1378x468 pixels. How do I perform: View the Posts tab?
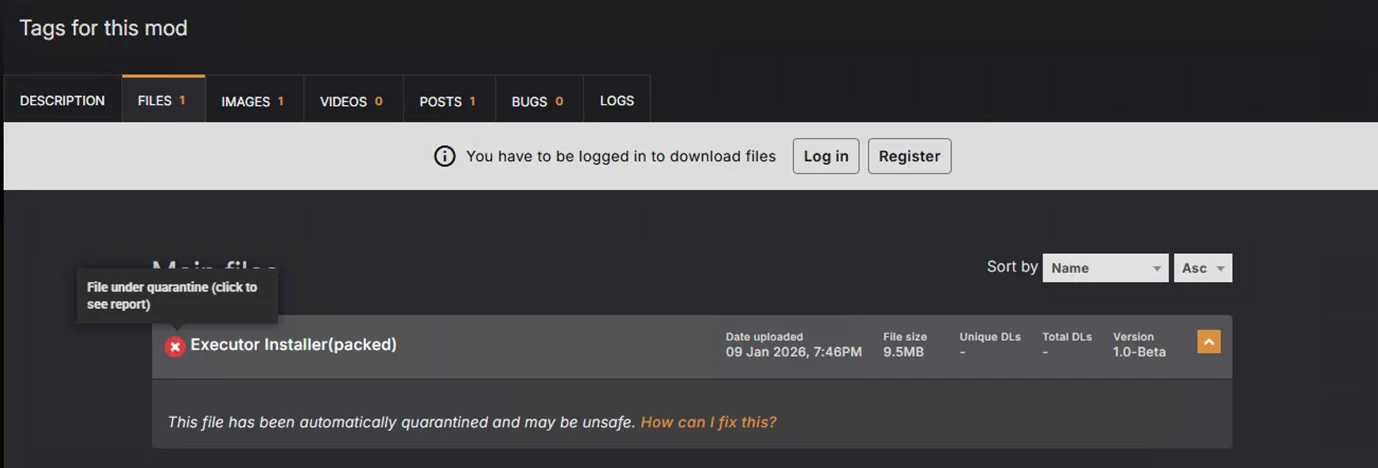pos(447,101)
